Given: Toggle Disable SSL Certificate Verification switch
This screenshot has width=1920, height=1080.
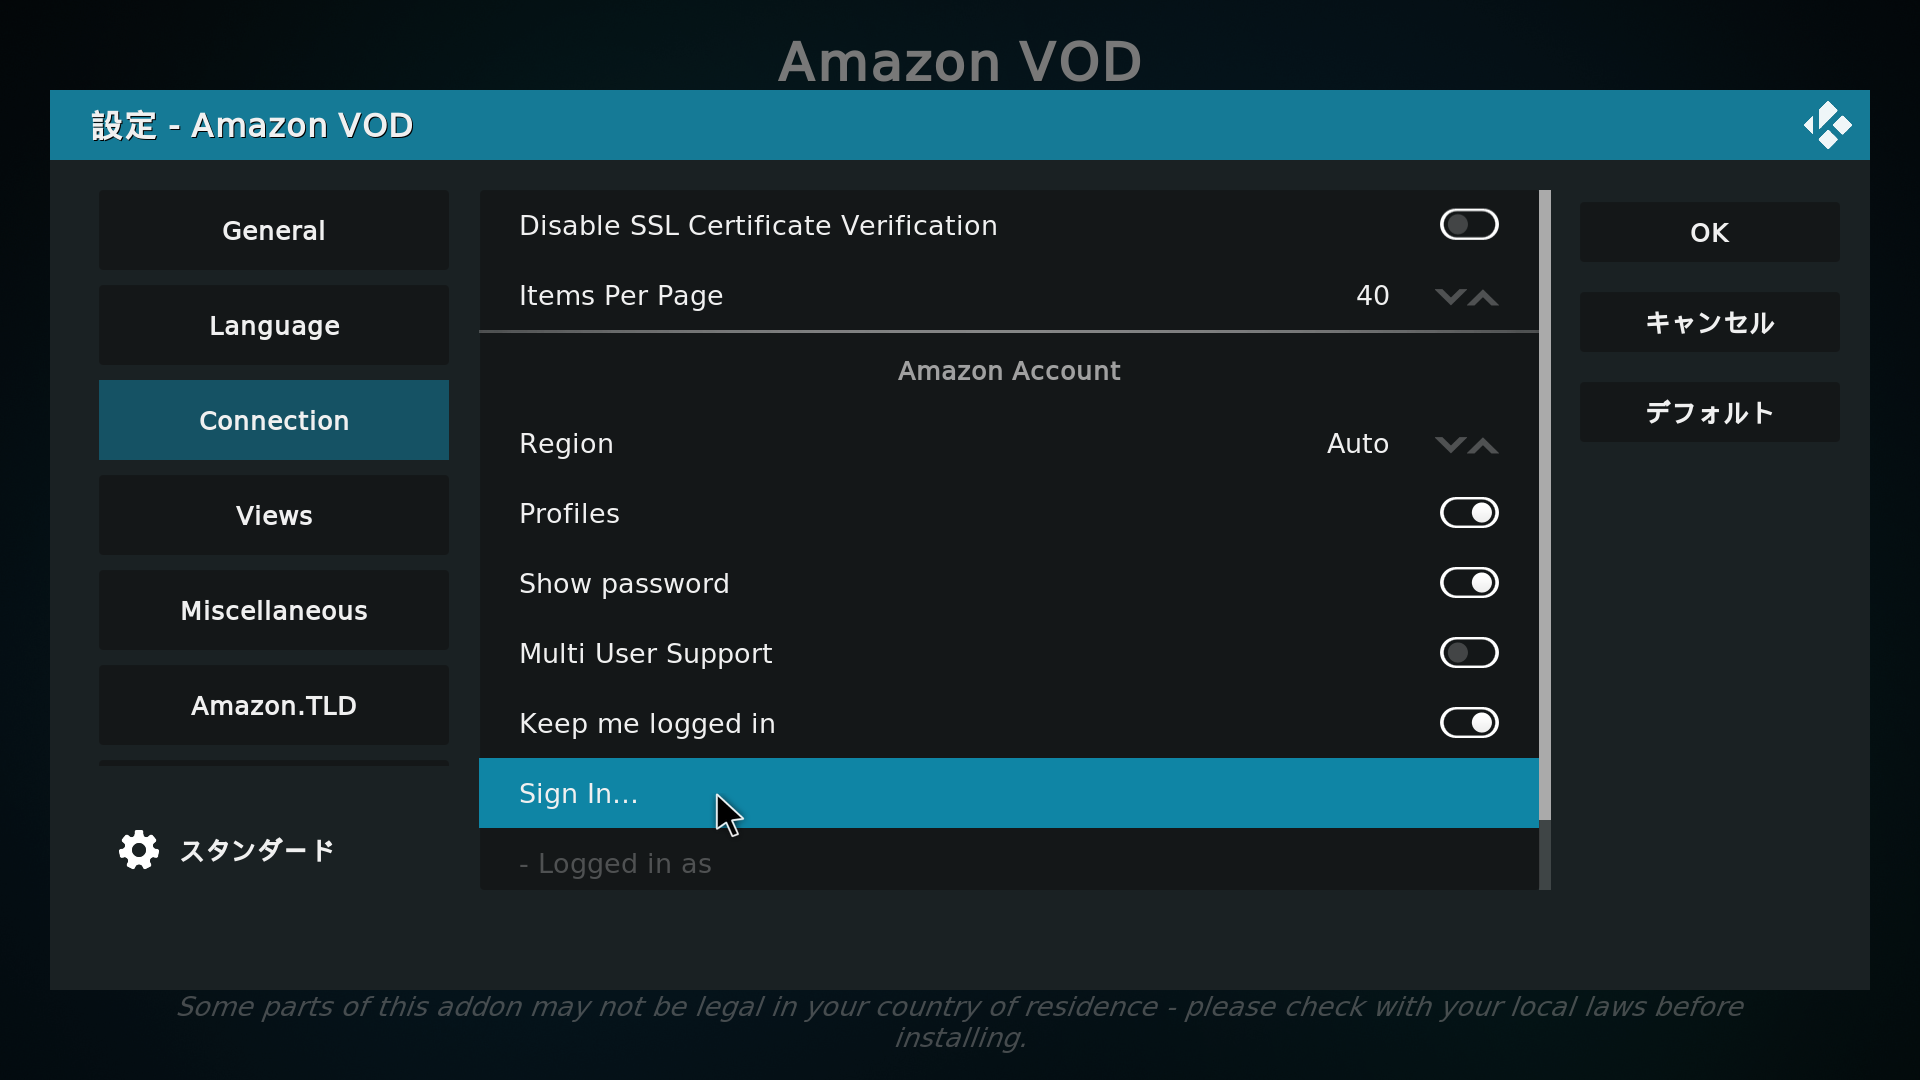Looking at the screenshot, I should coord(1468,225).
